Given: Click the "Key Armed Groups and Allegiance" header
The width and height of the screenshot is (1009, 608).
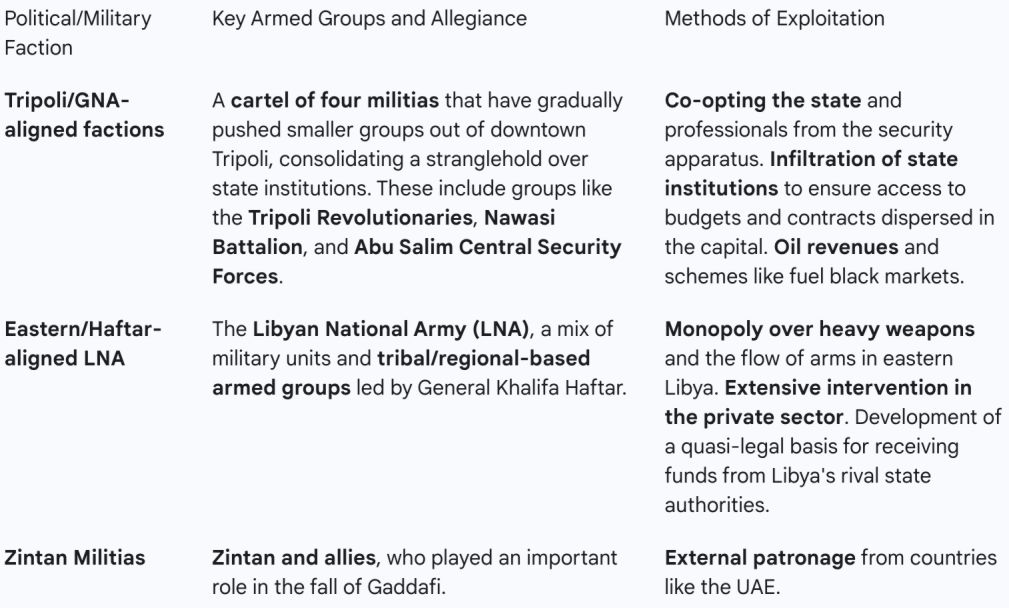Looking at the screenshot, I should coord(369,18).
